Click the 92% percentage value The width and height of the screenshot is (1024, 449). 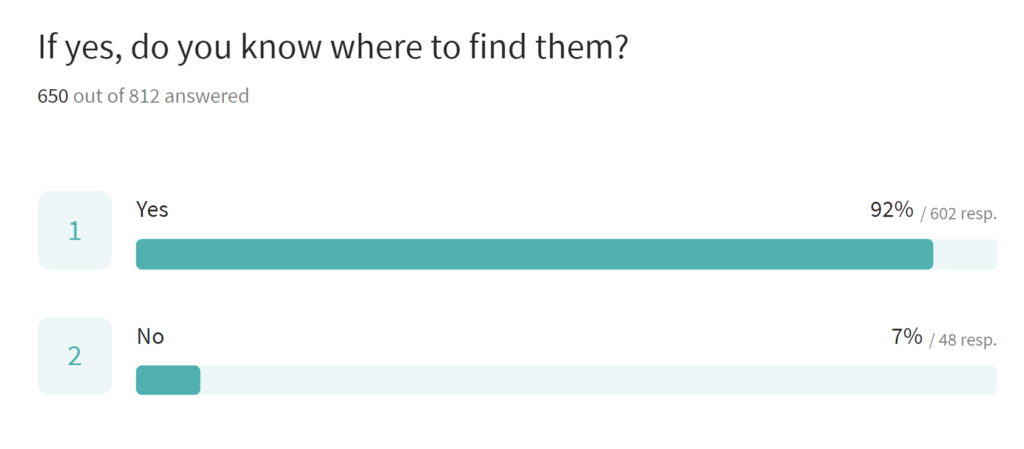coord(892,210)
